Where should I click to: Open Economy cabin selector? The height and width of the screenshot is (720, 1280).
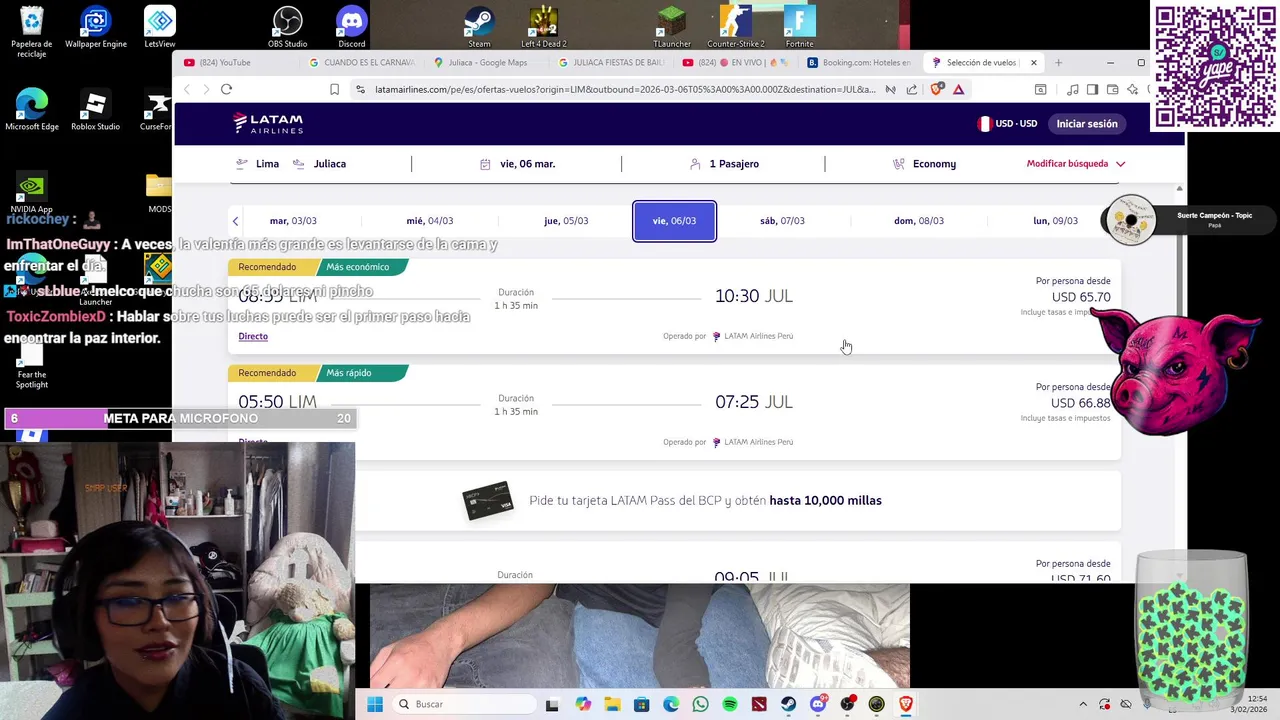tap(924, 163)
